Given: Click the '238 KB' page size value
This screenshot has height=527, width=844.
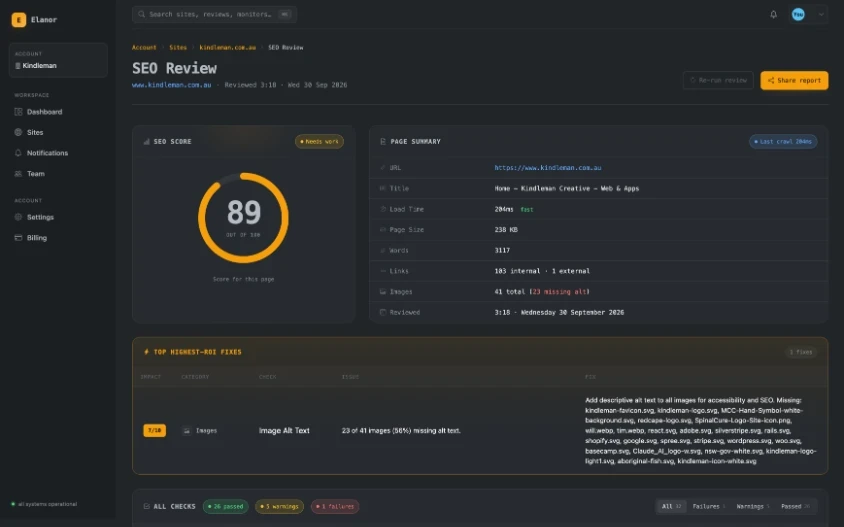Looking at the screenshot, I should click(506, 230).
